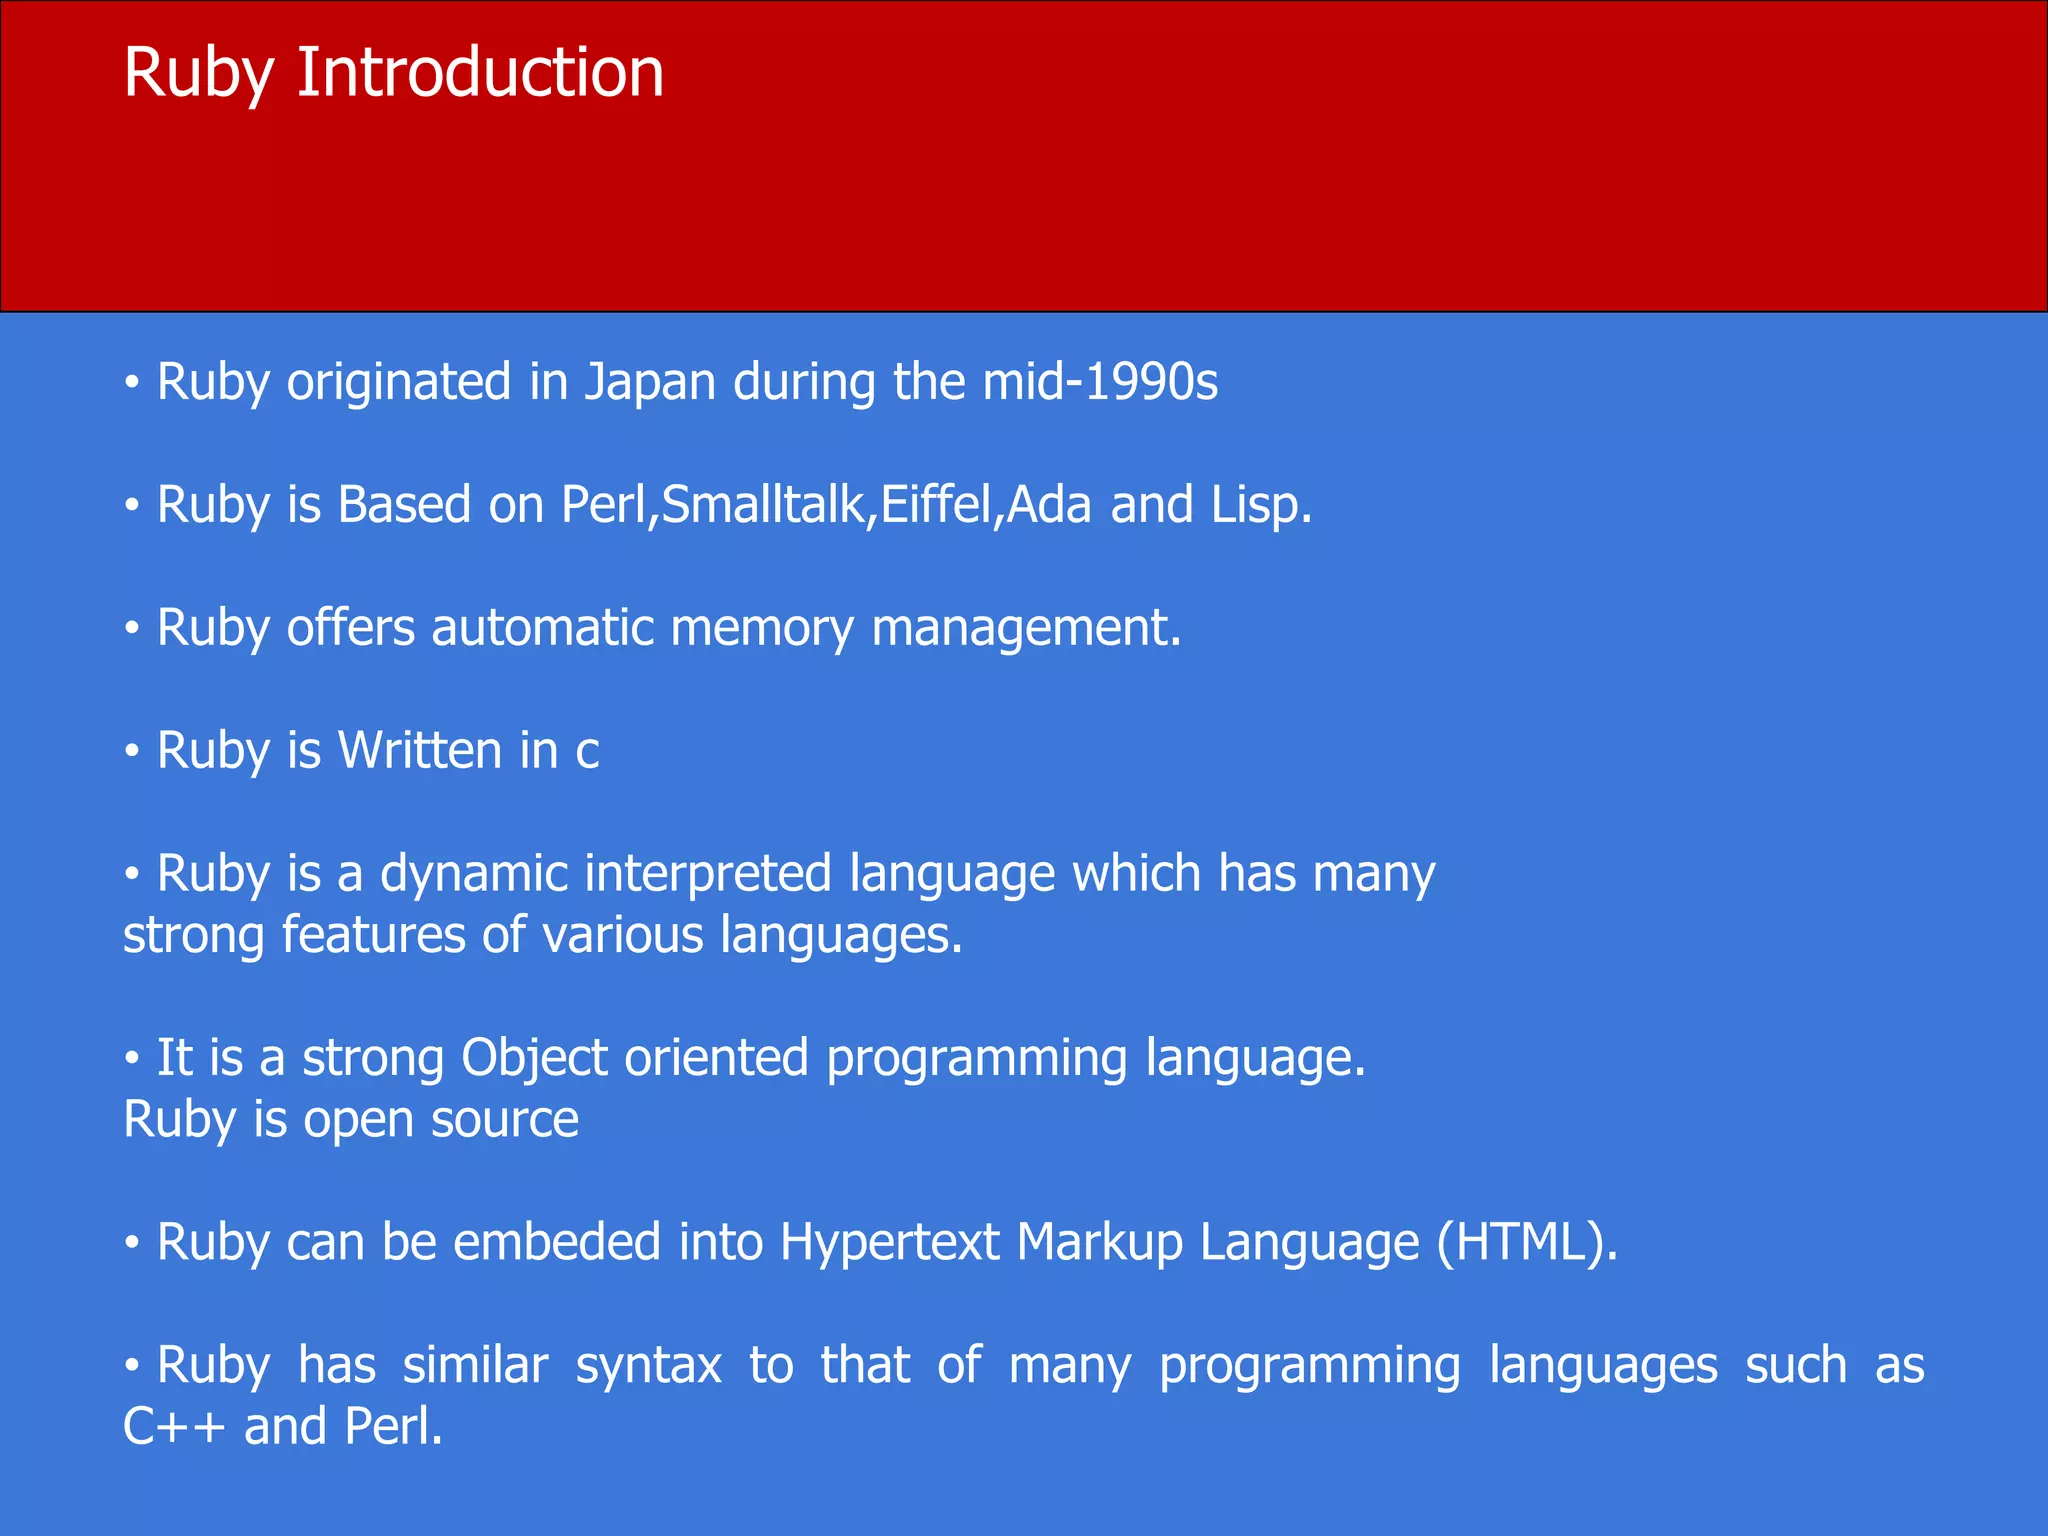
Task: Select the 'Ruby is a dynamic interpreted language' line
Action: 779,875
